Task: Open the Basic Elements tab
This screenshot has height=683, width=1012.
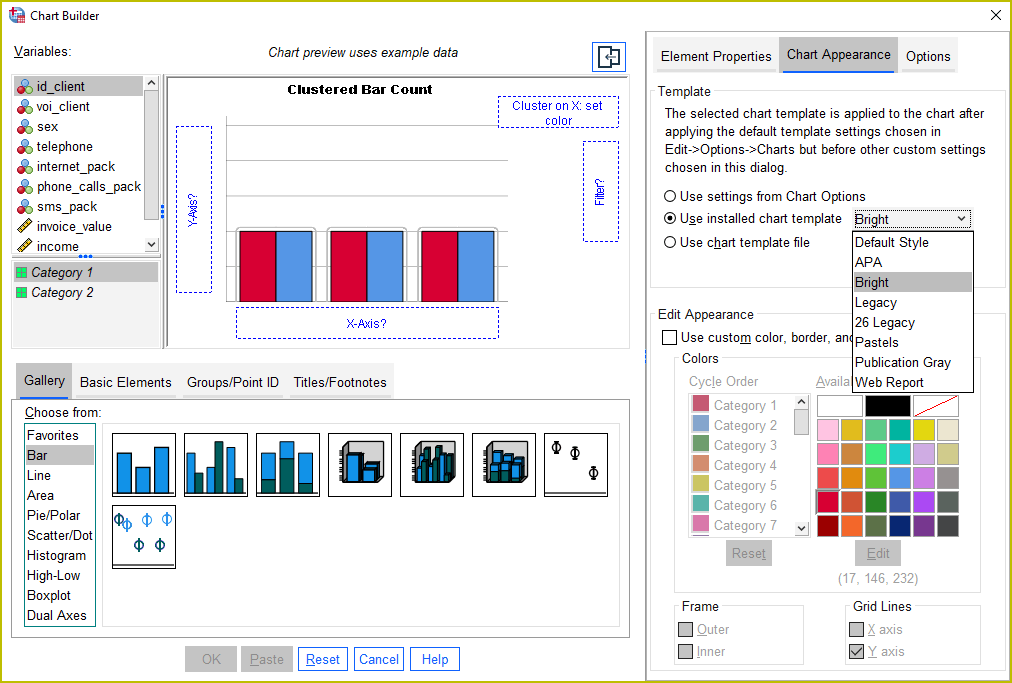Action: pos(126,382)
